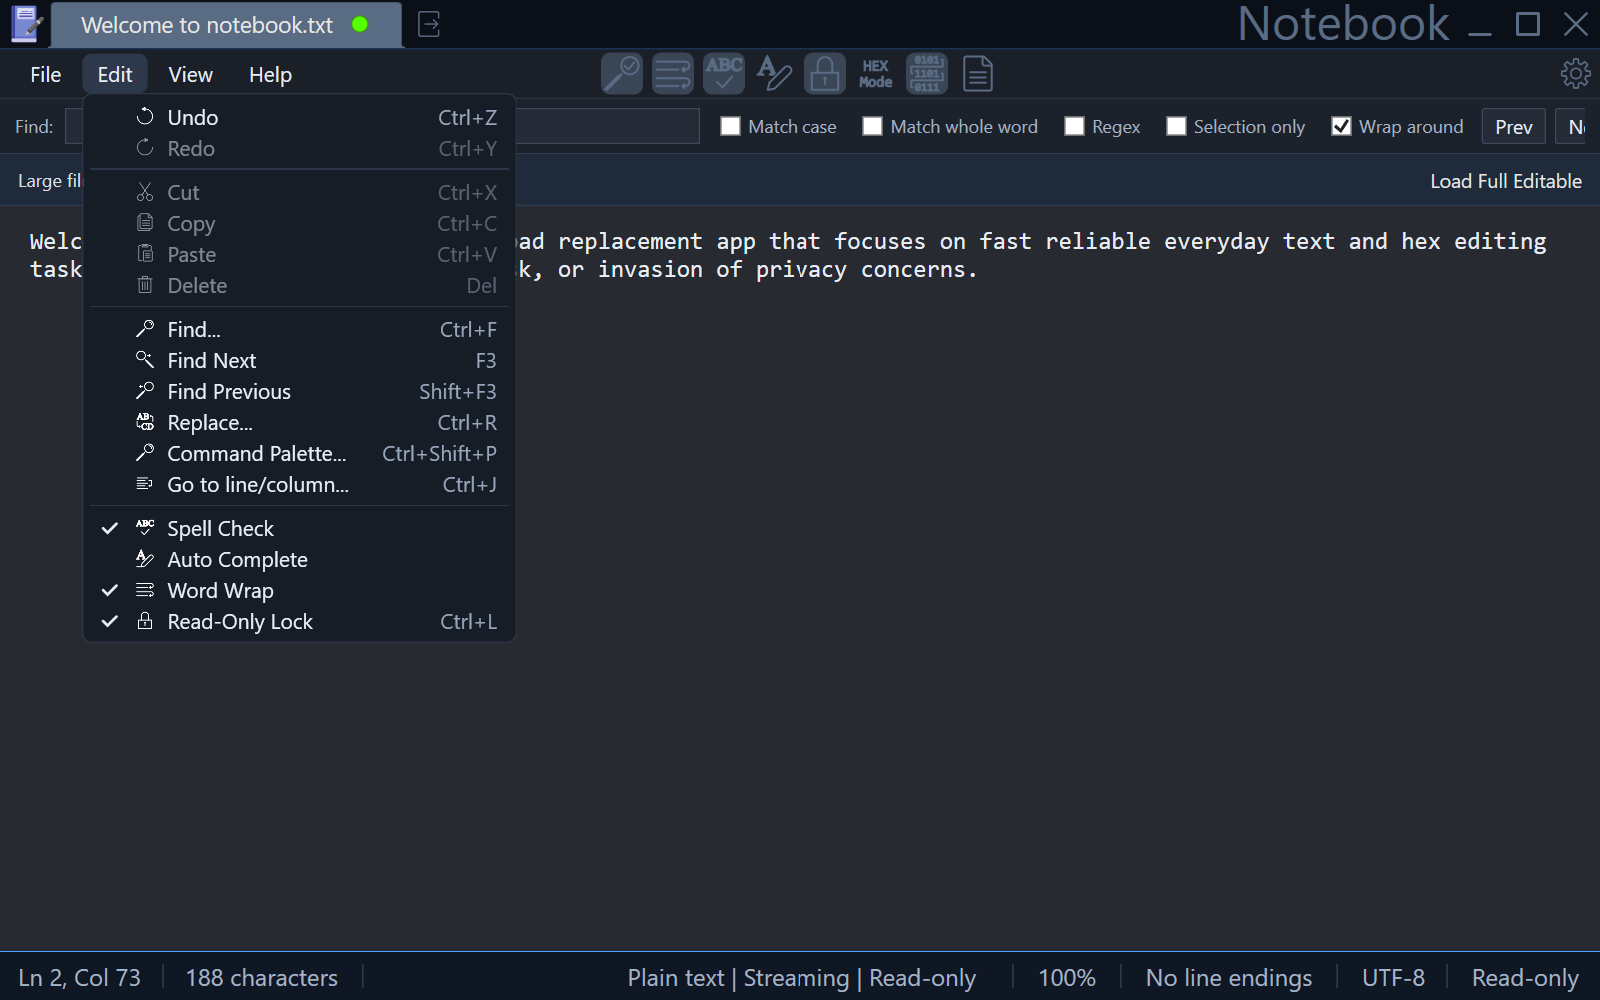The image size is (1600, 1000).
Task: Enable Regex checkbox
Action: pyautogui.click(x=1075, y=126)
